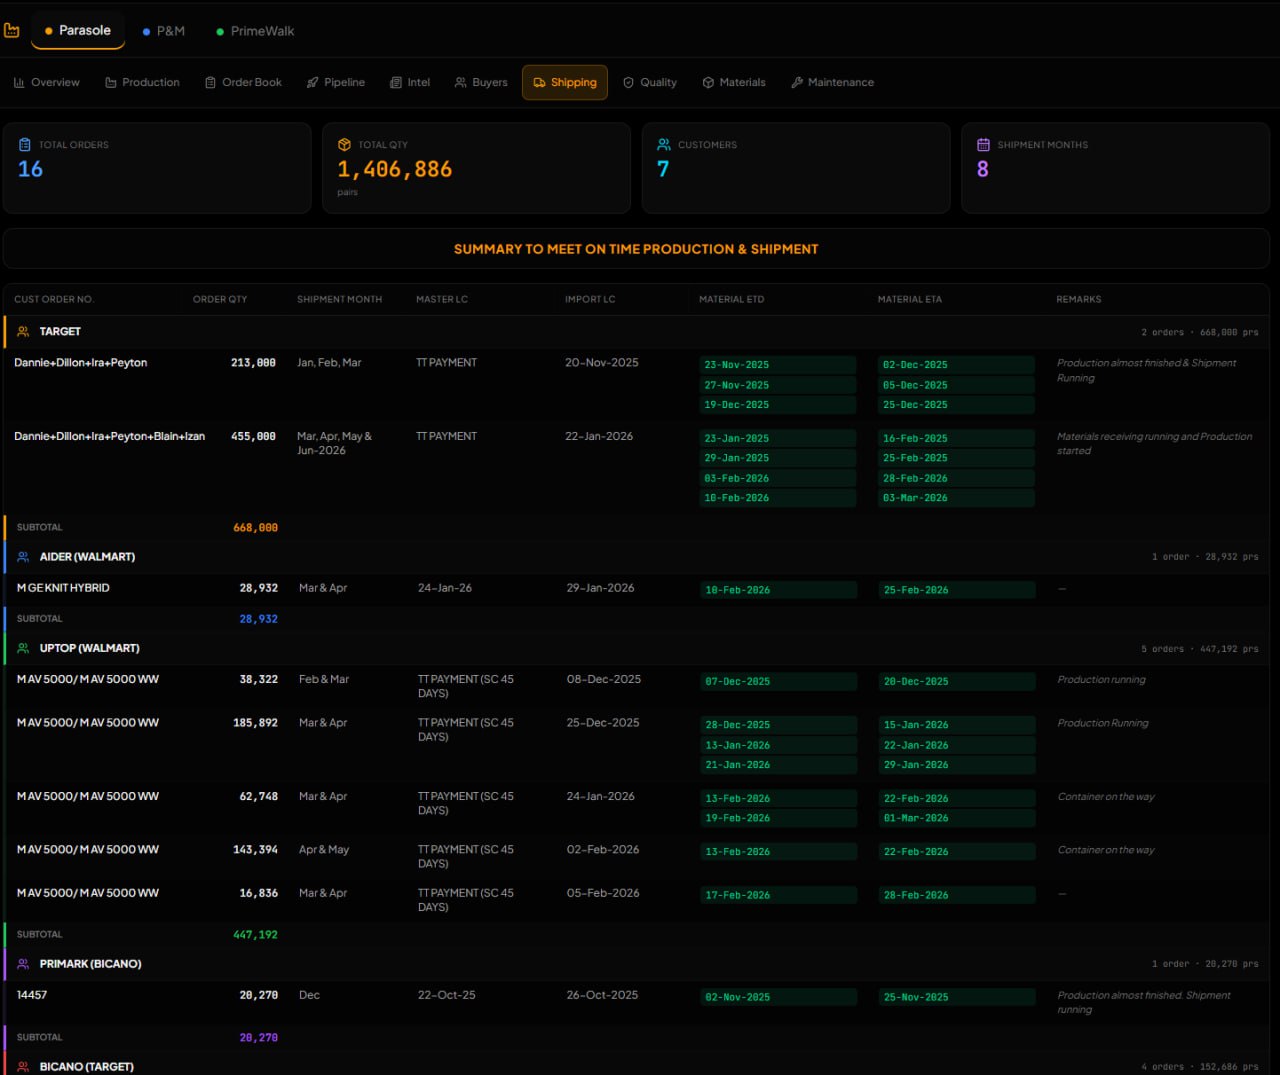Click the users icon beside PRIMARK (BICANO)
This screenshot has width=1280, height=1075.
point(23,964)
